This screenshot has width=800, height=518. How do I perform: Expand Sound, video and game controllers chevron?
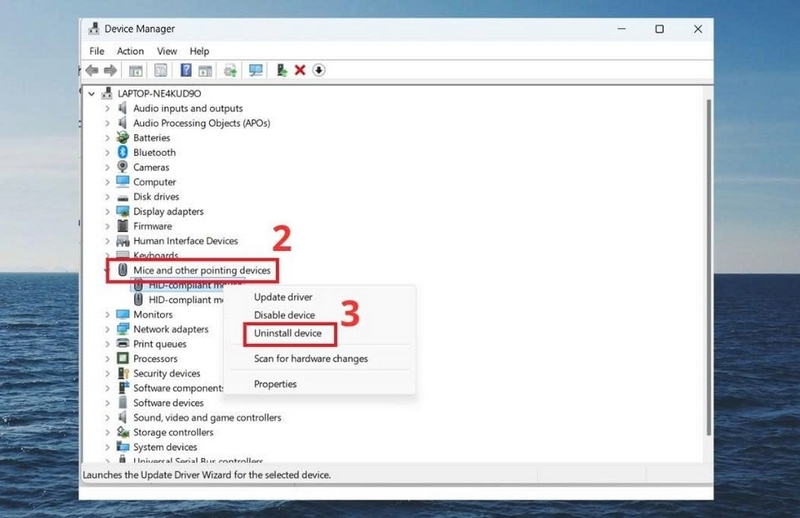pos(107,418)
